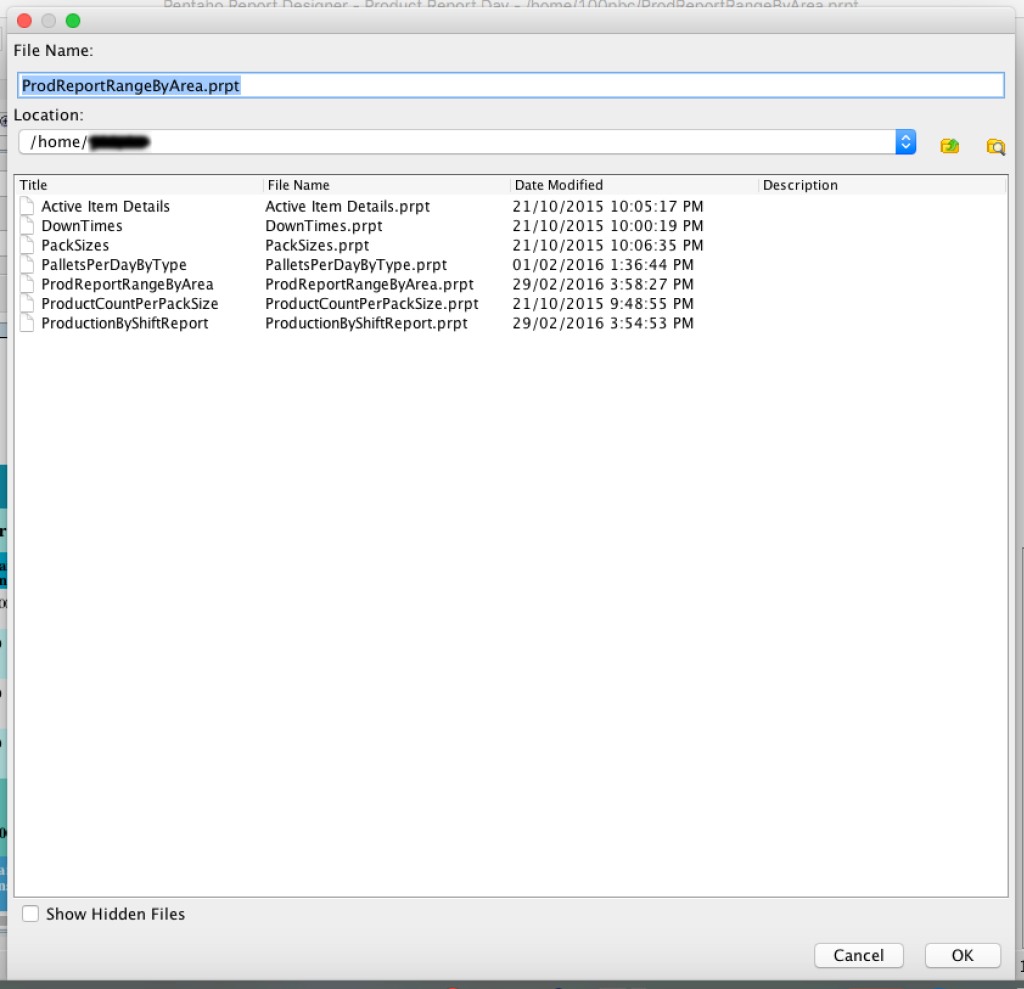Click file name ProductionByShiftReport.prpt
The image size is (1024, 989).
pos(366,323)
